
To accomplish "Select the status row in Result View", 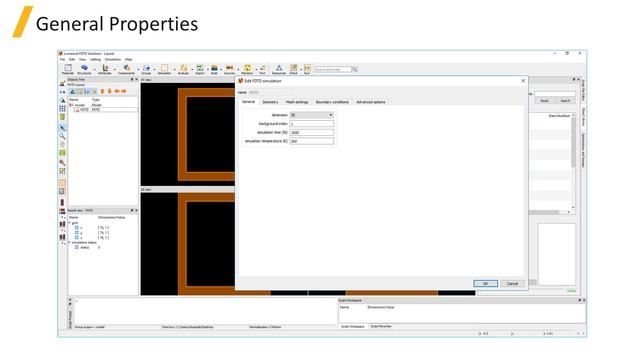I will pyautogui.click(x=104, y=247).
